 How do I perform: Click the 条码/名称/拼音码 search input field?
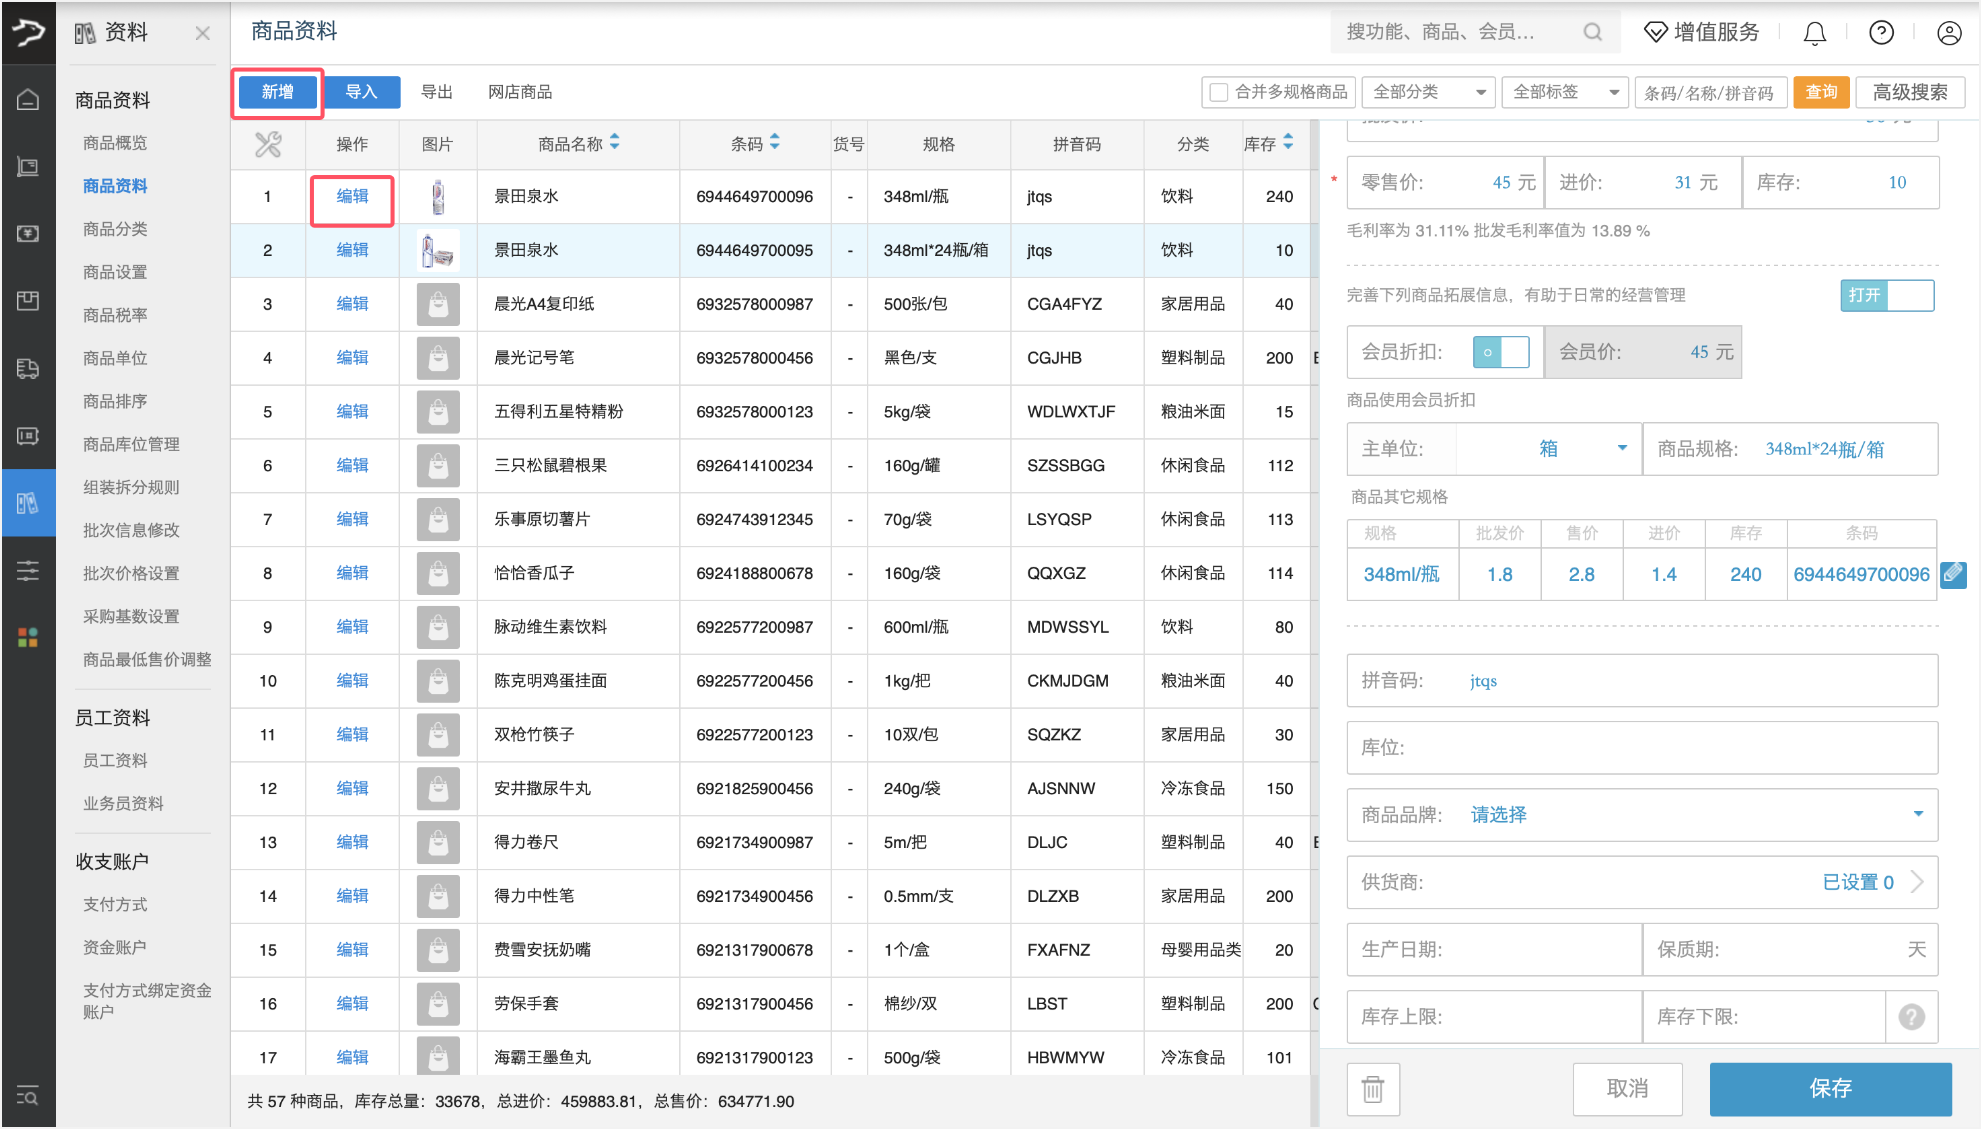click(1711, 92)
